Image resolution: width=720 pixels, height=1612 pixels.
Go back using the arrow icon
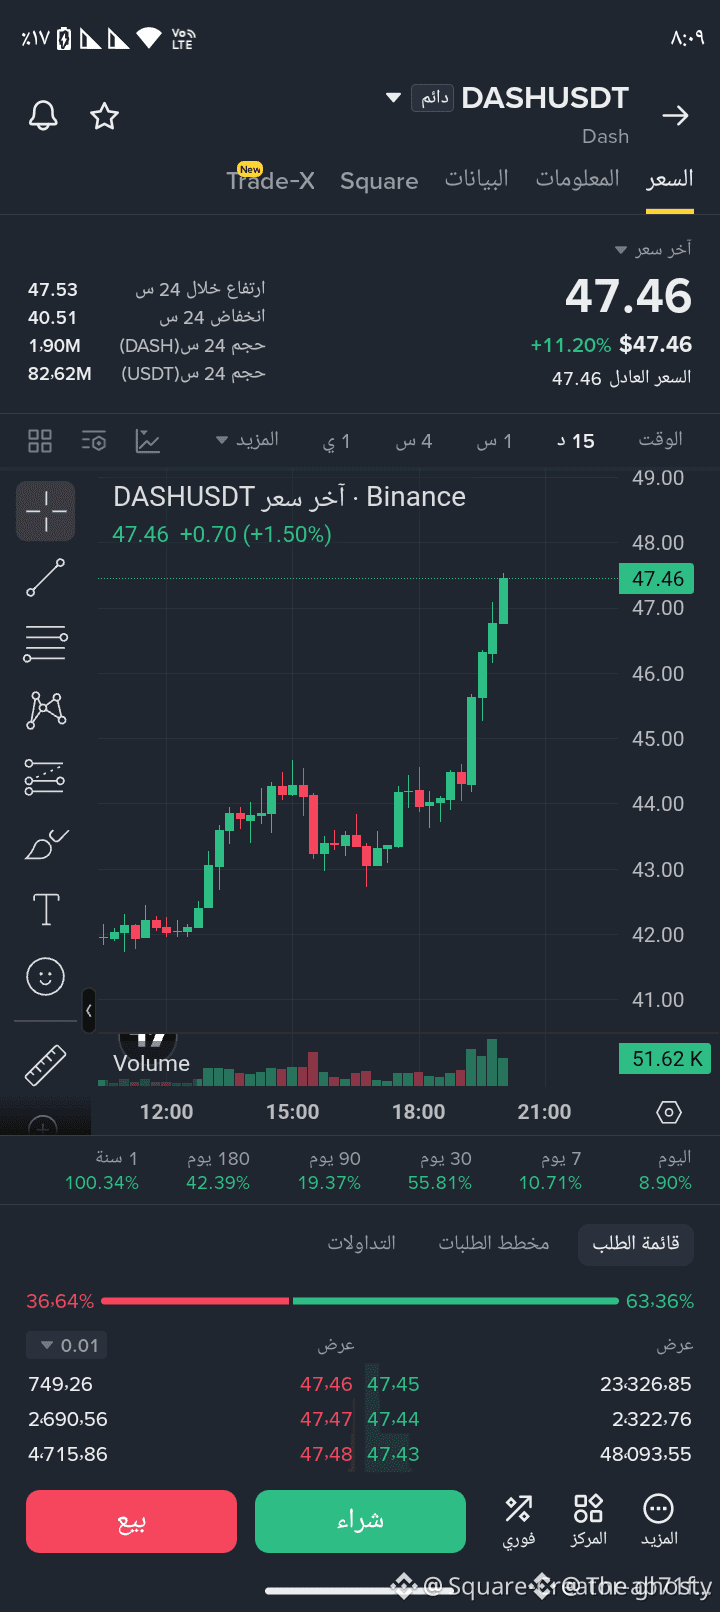(x=676, y=116)
